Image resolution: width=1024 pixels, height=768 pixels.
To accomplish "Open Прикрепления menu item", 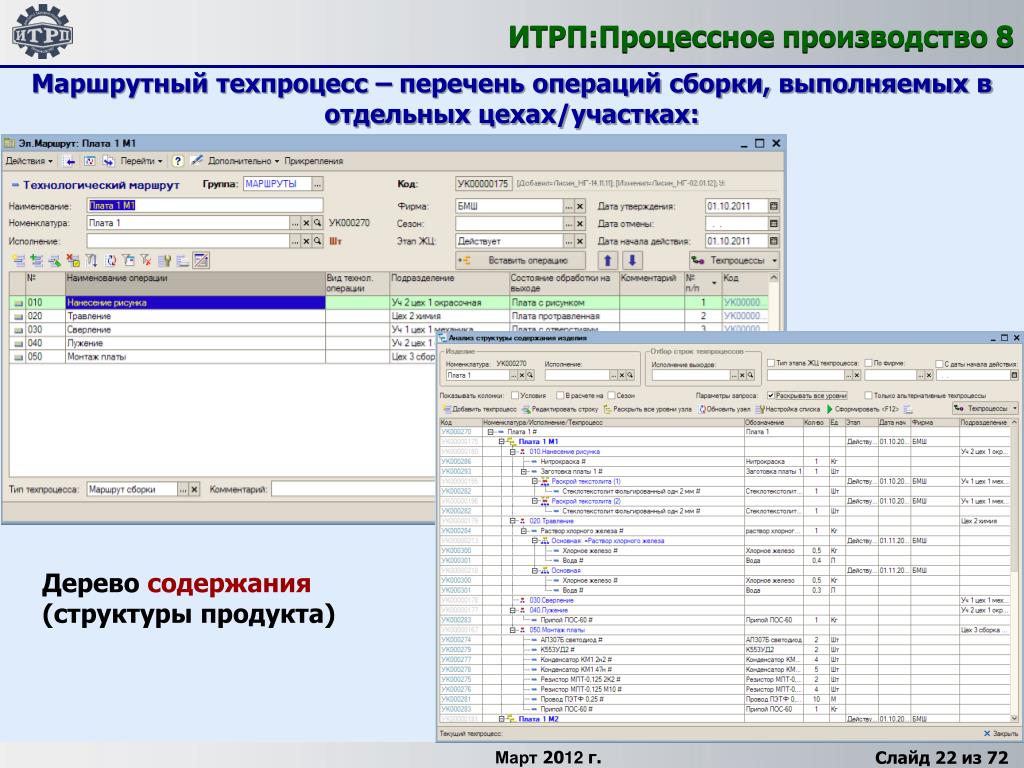I will pyautogui.click(x=313, y=161).
